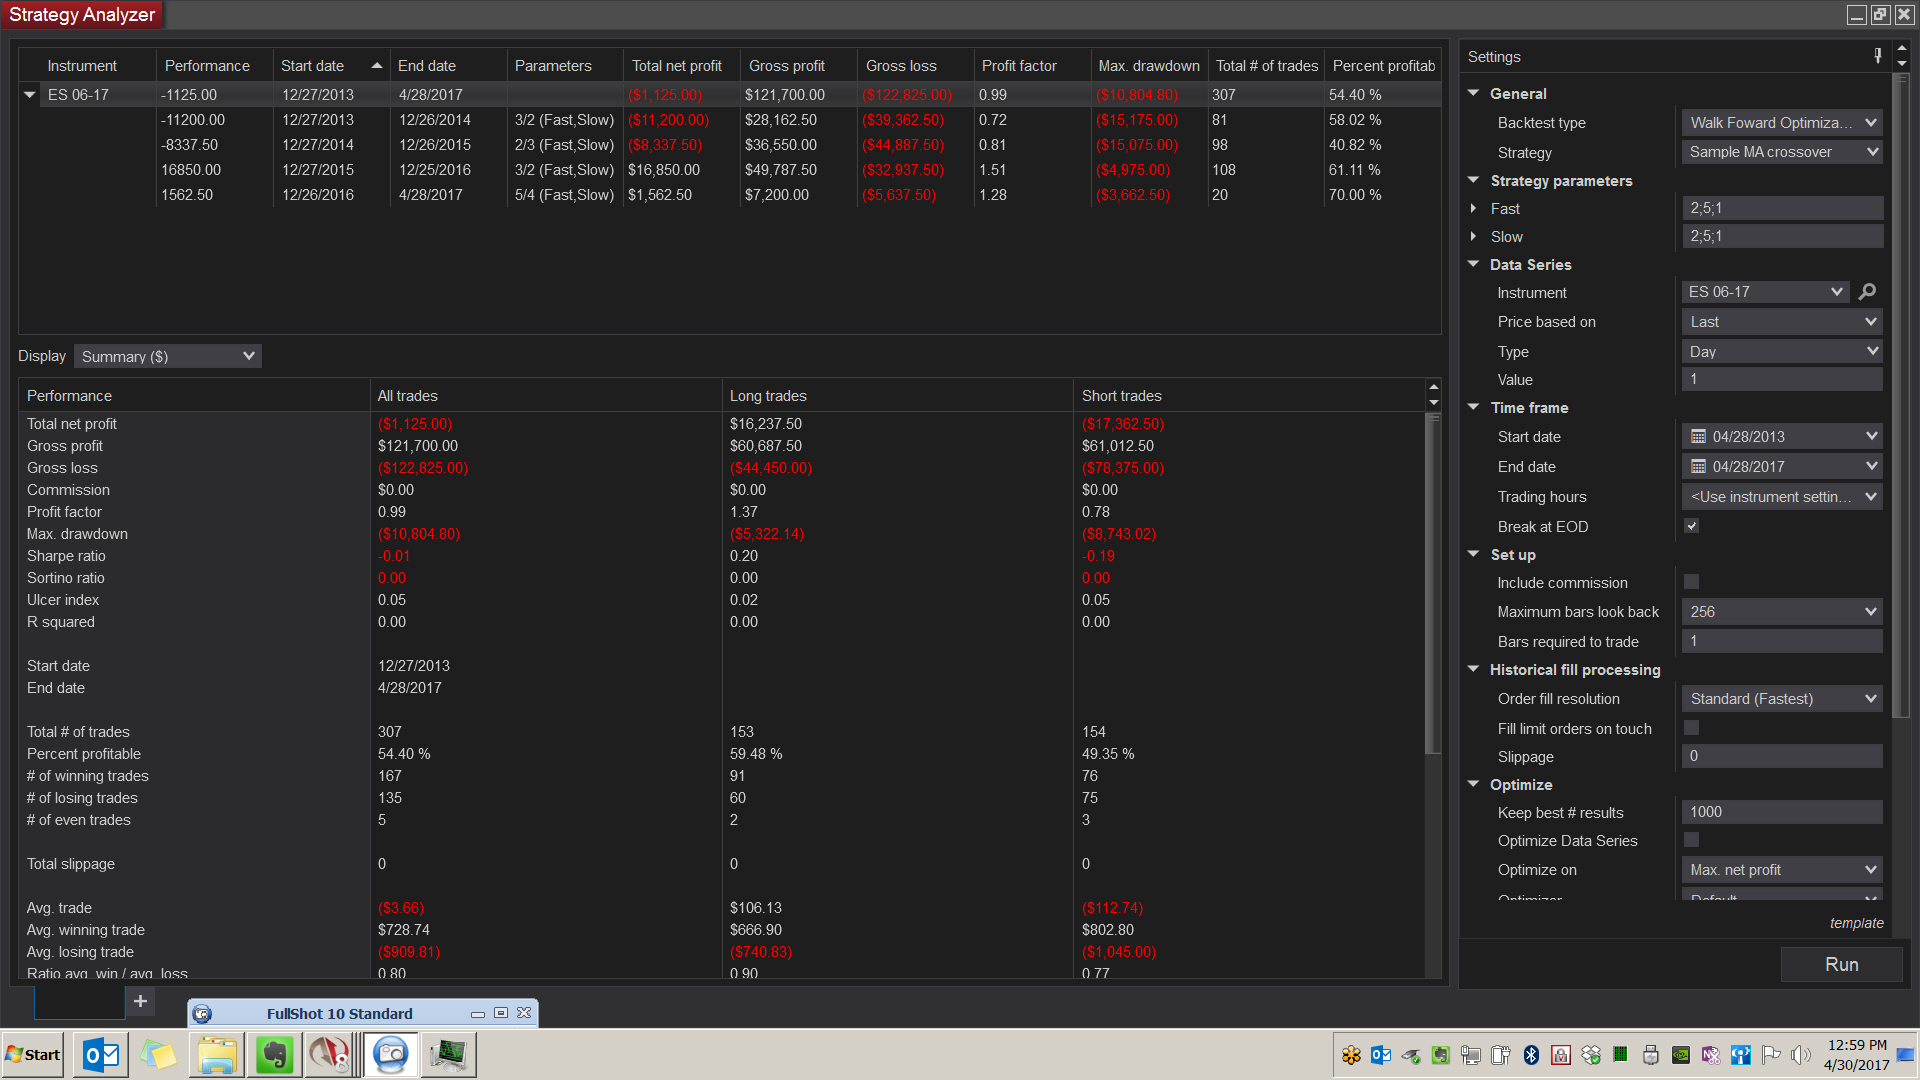The width and height of the screenshot is (1920, 1080).
Task: Sort results by Total net profit column
Action: [x=676, y=66]
